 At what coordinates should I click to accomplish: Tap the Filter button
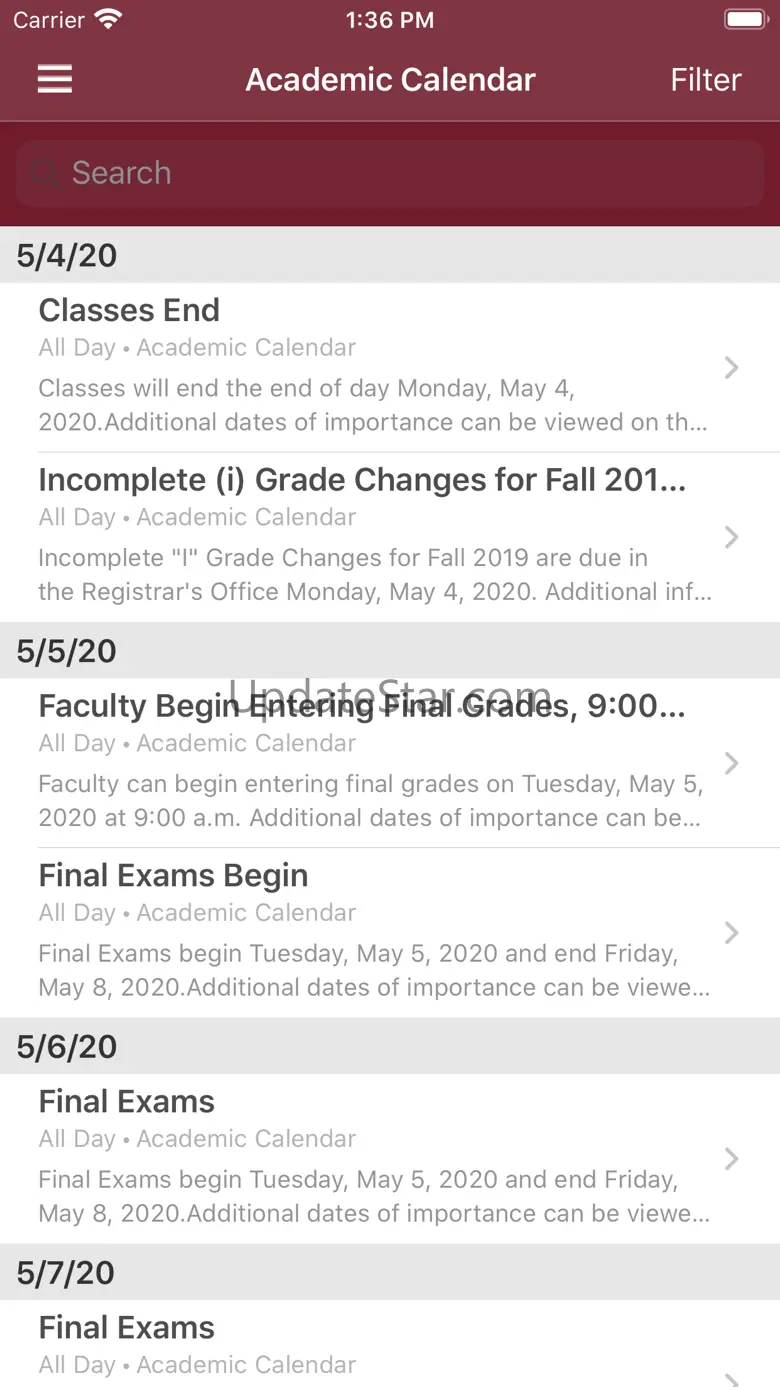(x=705, y=80)
